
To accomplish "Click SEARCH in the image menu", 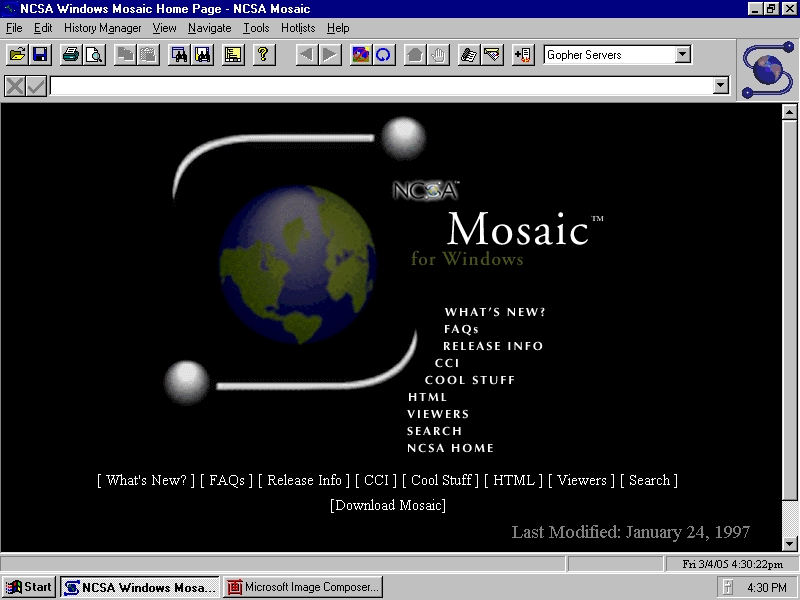I will click(434, 431).
